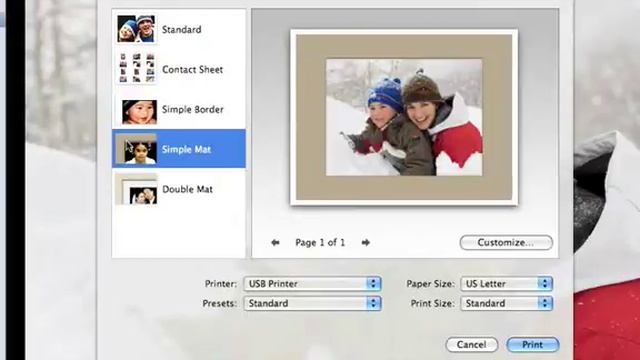
Task: Click the 'Simple Border' label
Action: click(193, 109)
